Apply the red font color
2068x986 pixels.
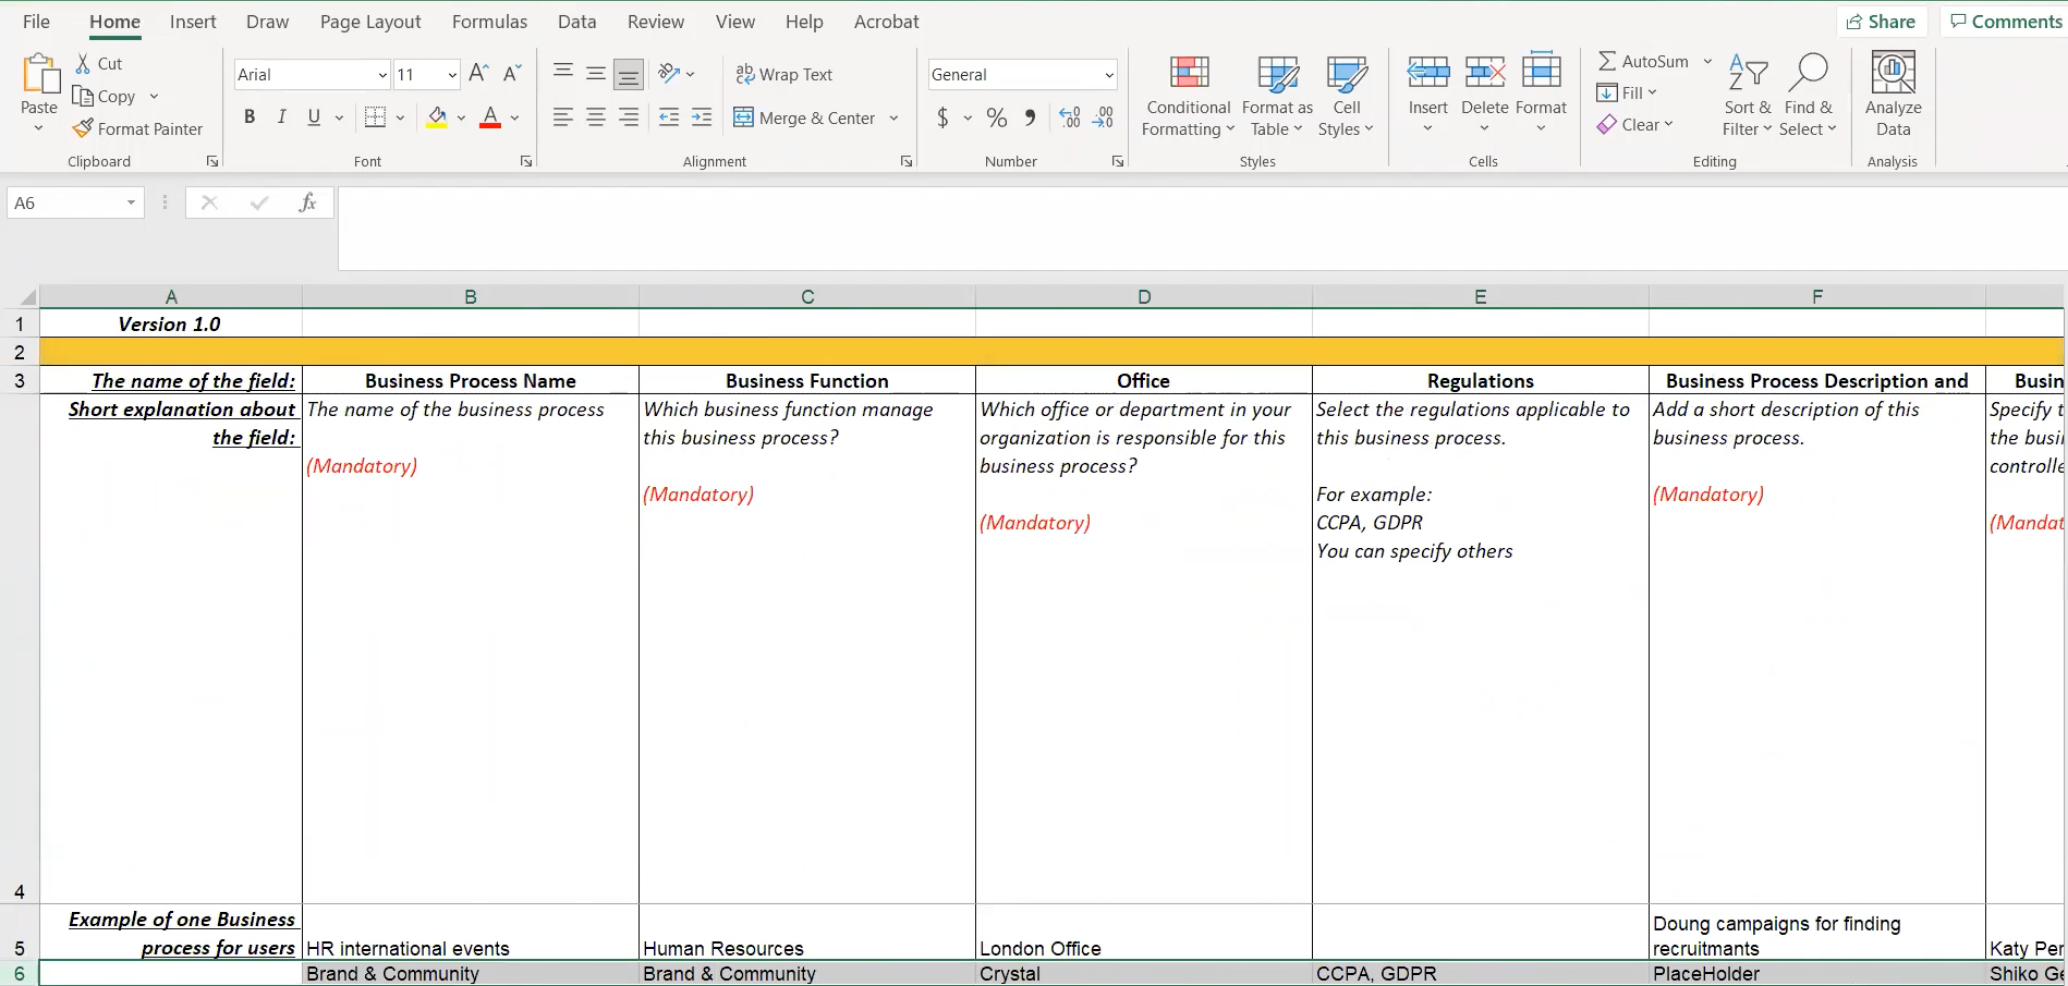point(490,118)
